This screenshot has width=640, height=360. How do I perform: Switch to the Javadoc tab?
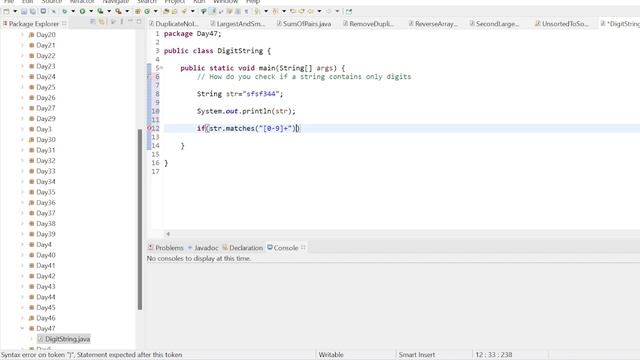pyautogui.click(x=203, y=248)
